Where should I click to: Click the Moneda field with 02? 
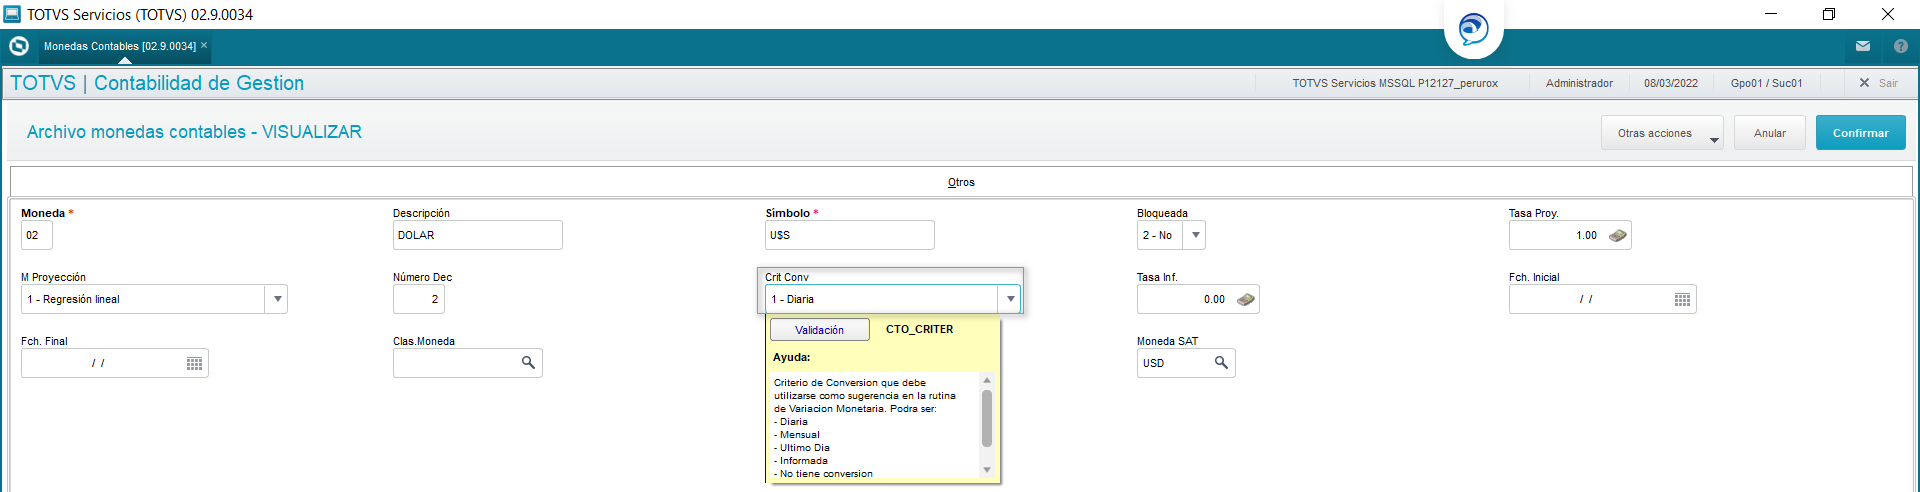coord(37,235)
